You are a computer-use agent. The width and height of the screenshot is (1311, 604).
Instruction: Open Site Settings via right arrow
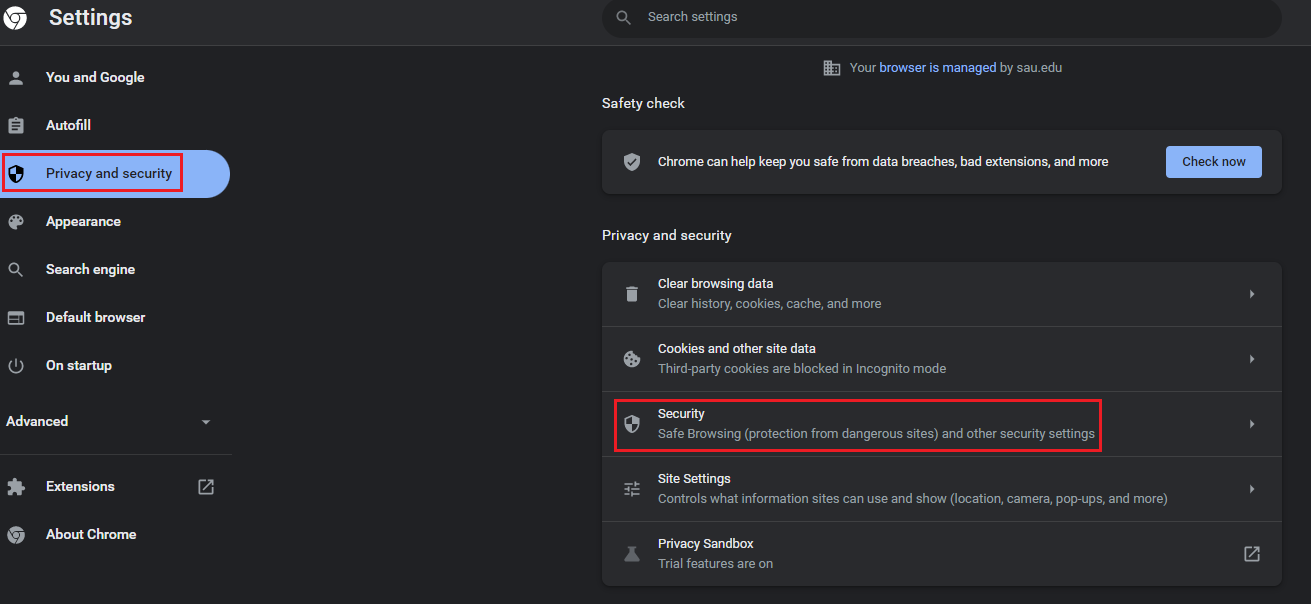pyautogui.click(x=1252, y=489)
